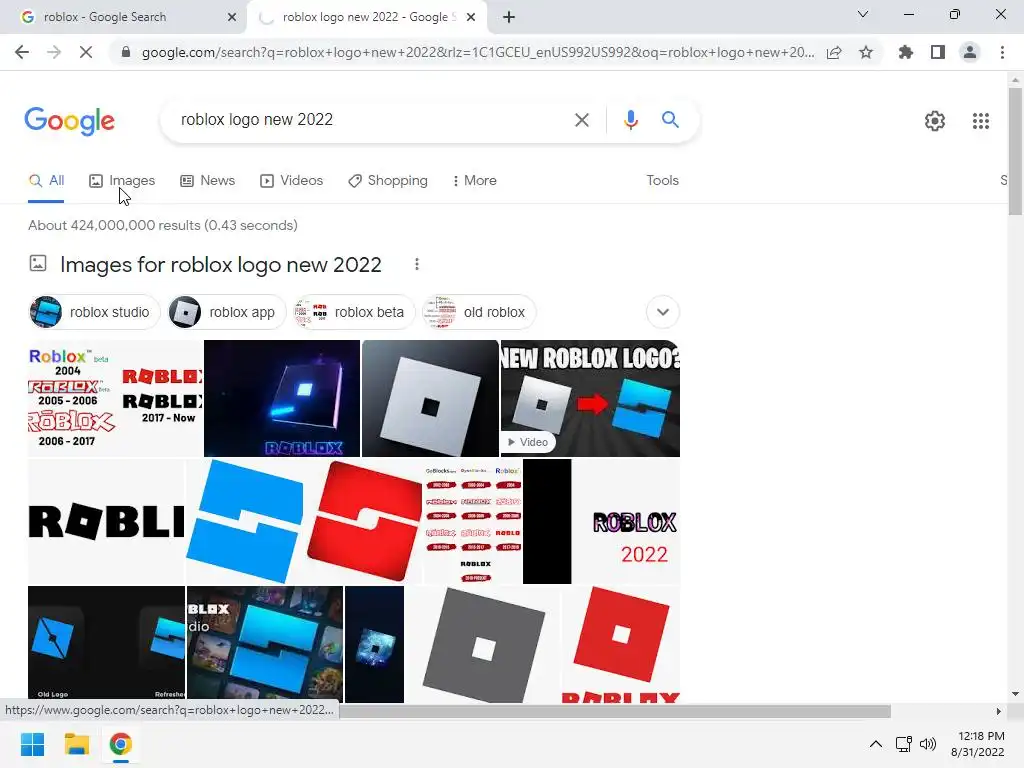The width and height of the screenshot is (1024, 768).
Task: Open 'Old Logo' vs refreshed comparison image
Action: tap(106, 644)
